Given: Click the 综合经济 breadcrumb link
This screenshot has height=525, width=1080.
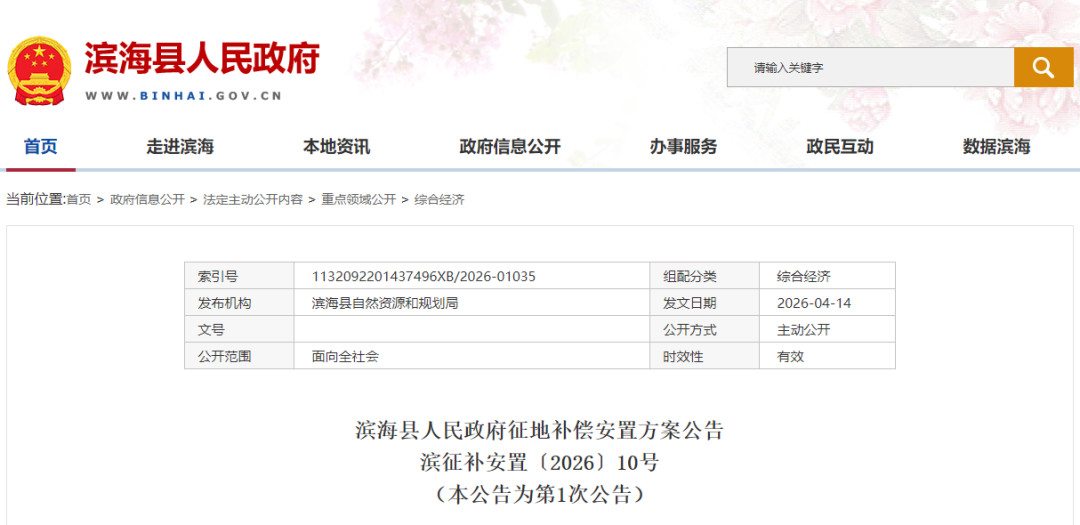Looking at the screenshot, I should [439, 200].
